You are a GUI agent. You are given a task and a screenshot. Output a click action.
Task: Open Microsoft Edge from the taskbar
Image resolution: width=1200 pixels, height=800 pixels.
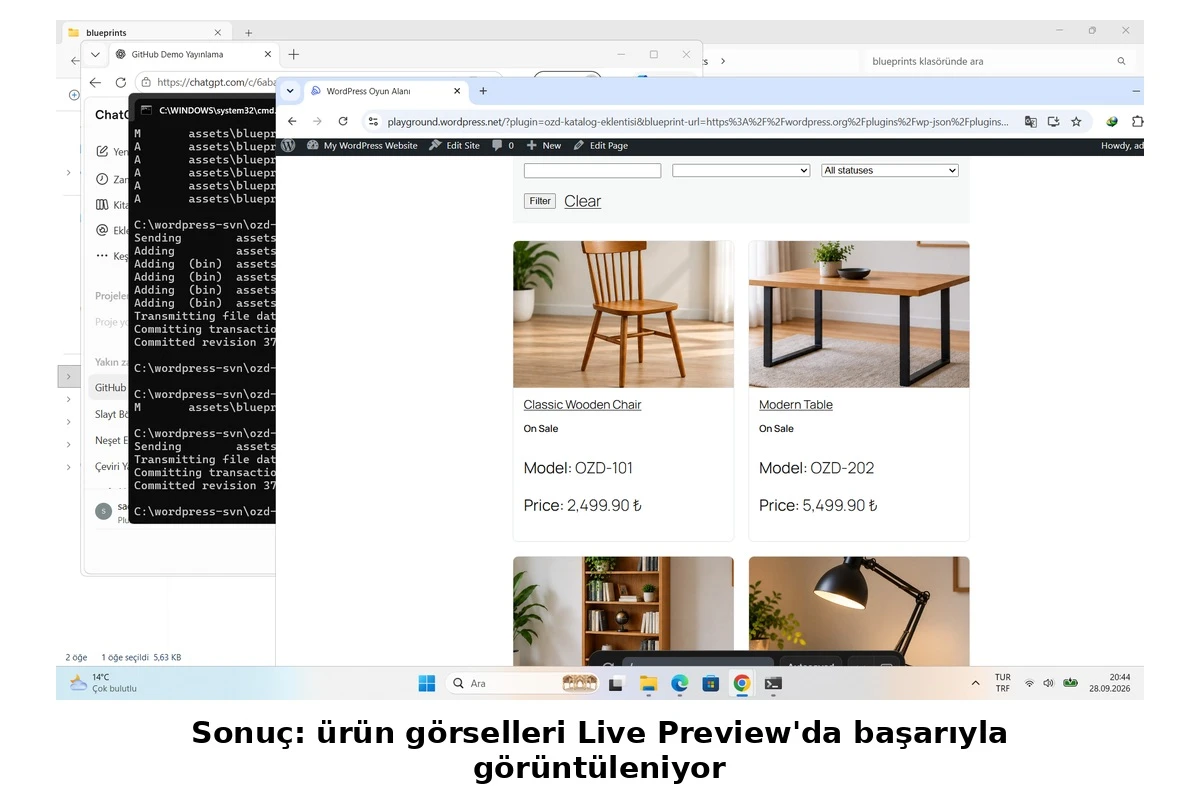click(680, 684)
